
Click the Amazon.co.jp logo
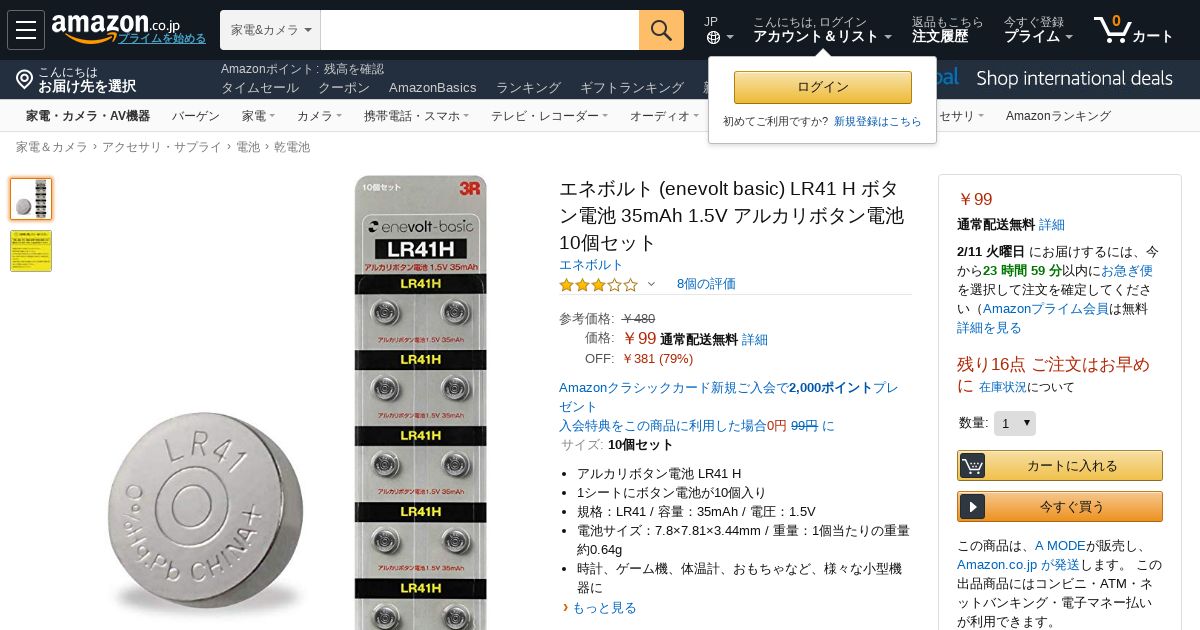(116, 27)
